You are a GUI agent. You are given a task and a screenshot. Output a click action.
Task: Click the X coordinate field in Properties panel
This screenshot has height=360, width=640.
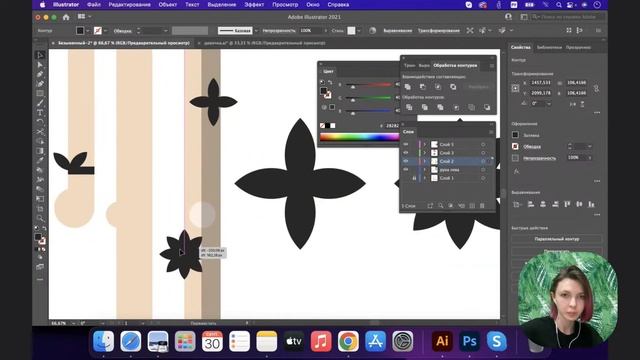(541, 83)
